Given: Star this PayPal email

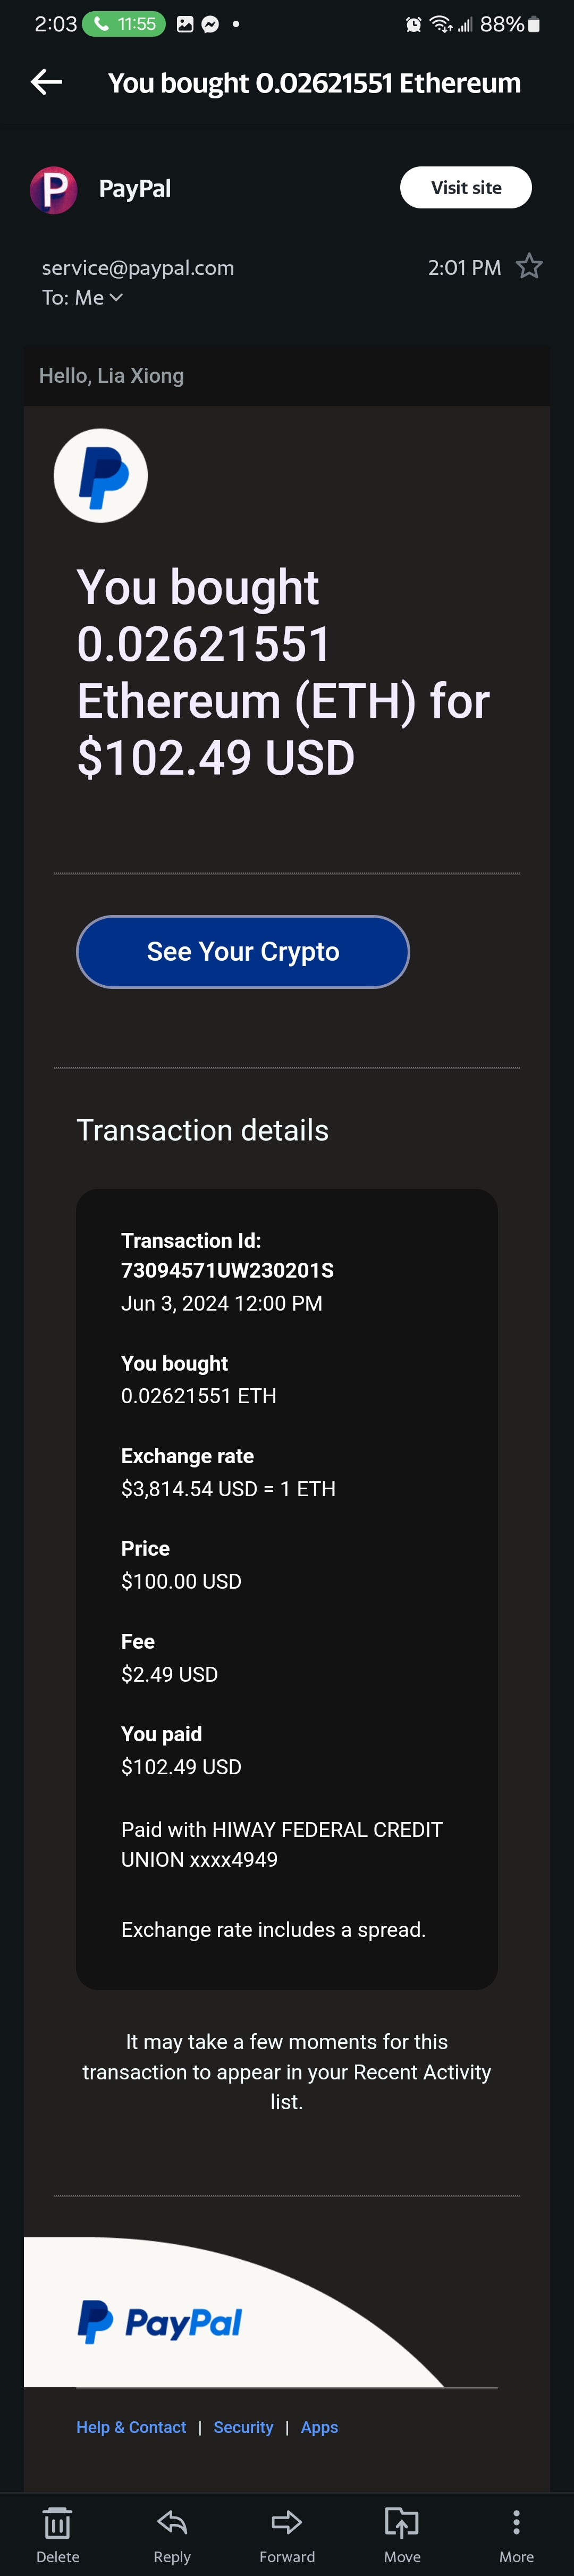Looking at the screenshot, I should tap(529, 267).
